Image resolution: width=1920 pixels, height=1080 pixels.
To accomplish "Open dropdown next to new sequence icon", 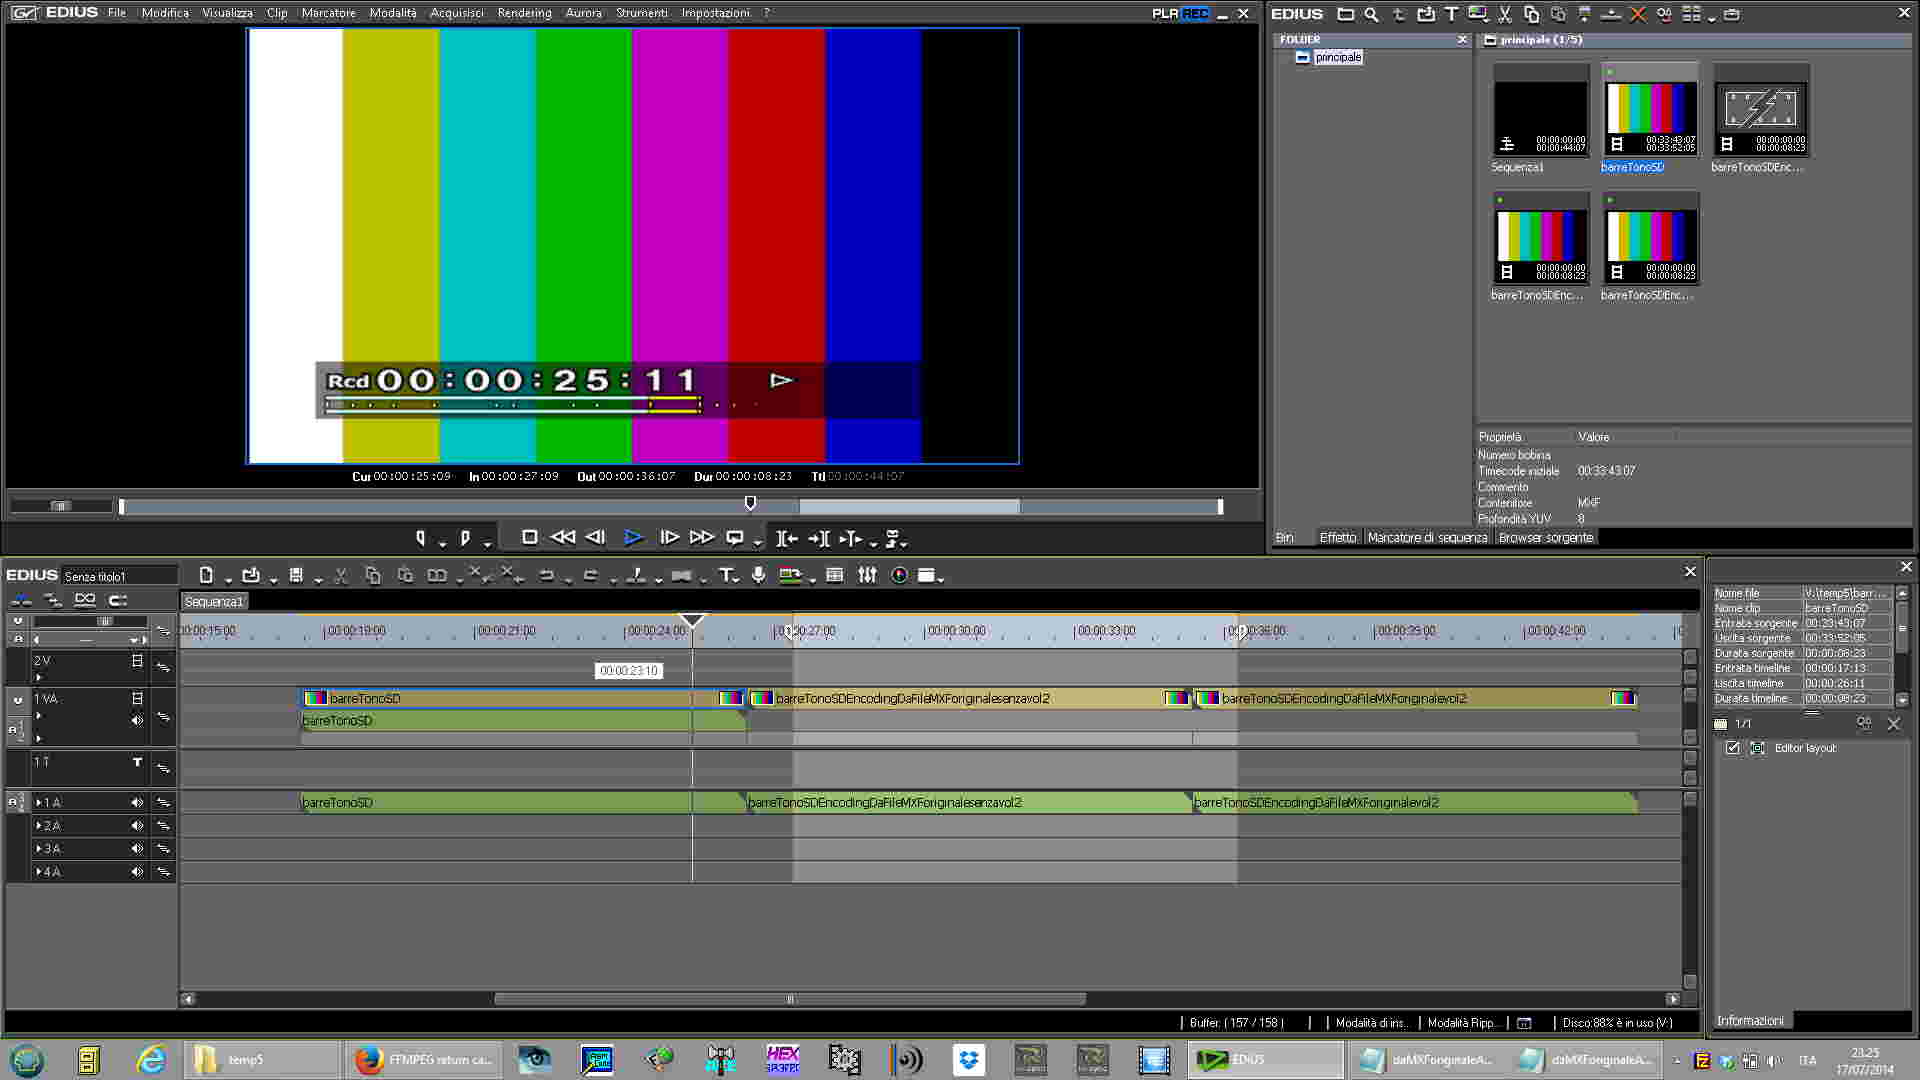I will 228,579.
